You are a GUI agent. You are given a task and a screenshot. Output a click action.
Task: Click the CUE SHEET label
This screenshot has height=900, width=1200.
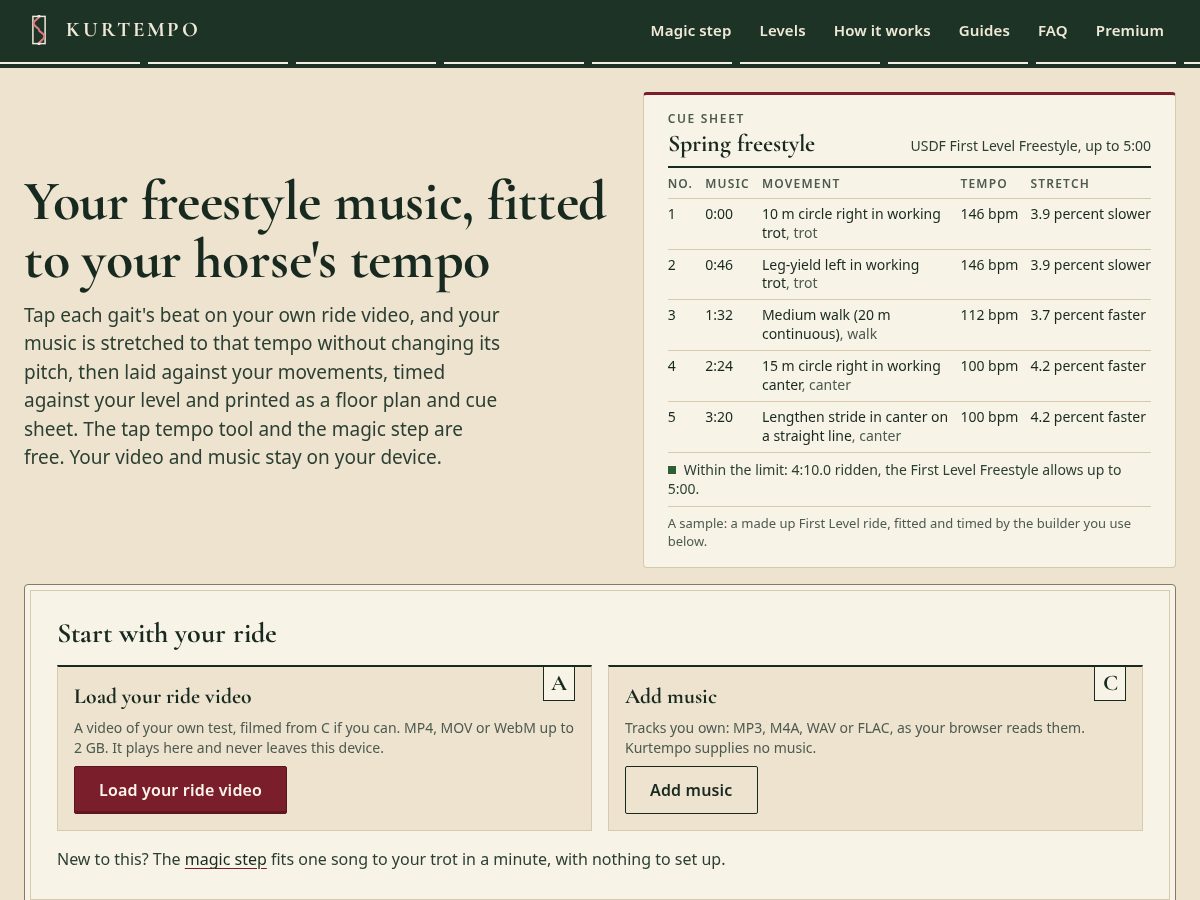[706, 118]
